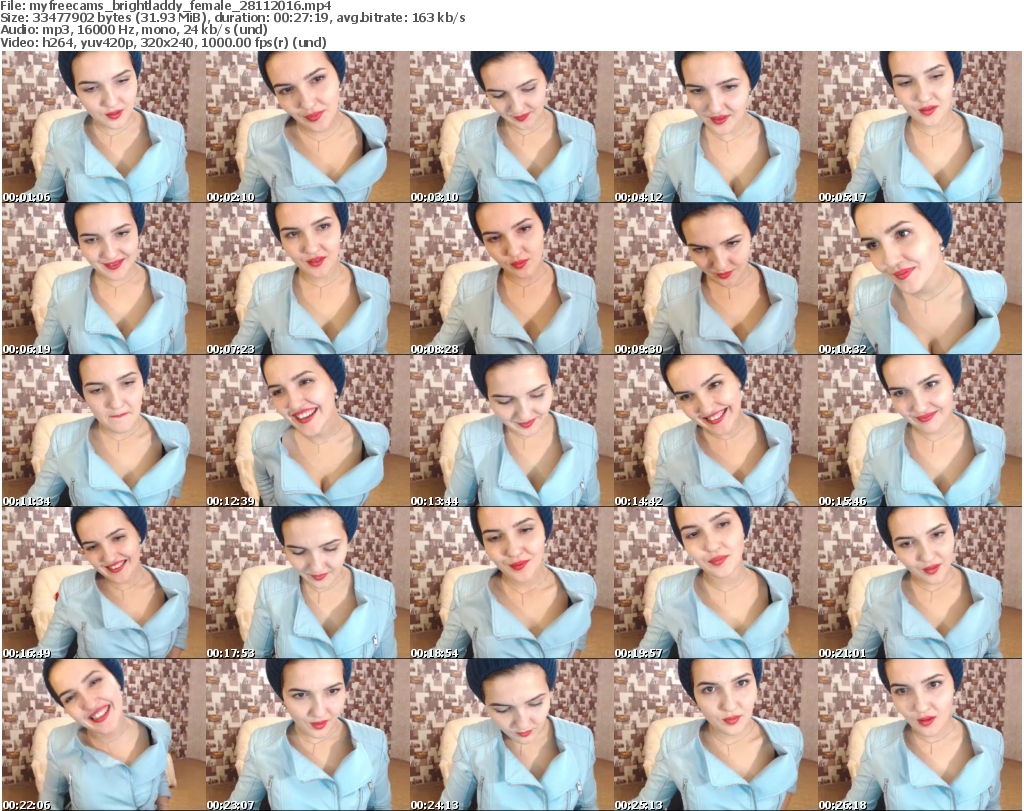Open the frame at 00:16:49

coord(102,583)
